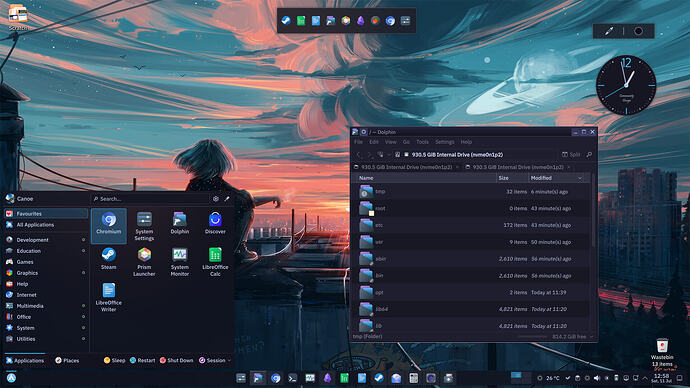Click the Sleep button

114,360
